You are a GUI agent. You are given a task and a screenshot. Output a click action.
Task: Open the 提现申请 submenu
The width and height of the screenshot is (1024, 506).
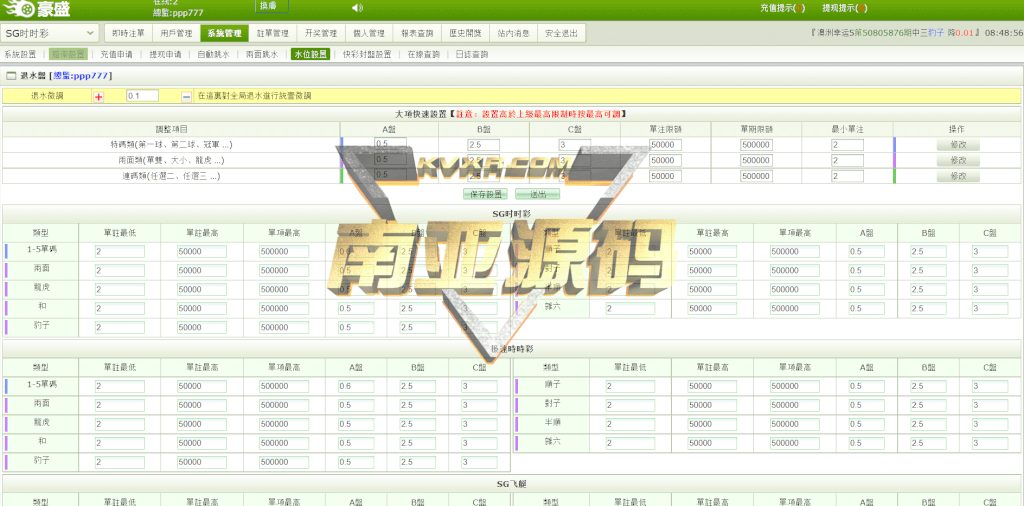(166, 54)
